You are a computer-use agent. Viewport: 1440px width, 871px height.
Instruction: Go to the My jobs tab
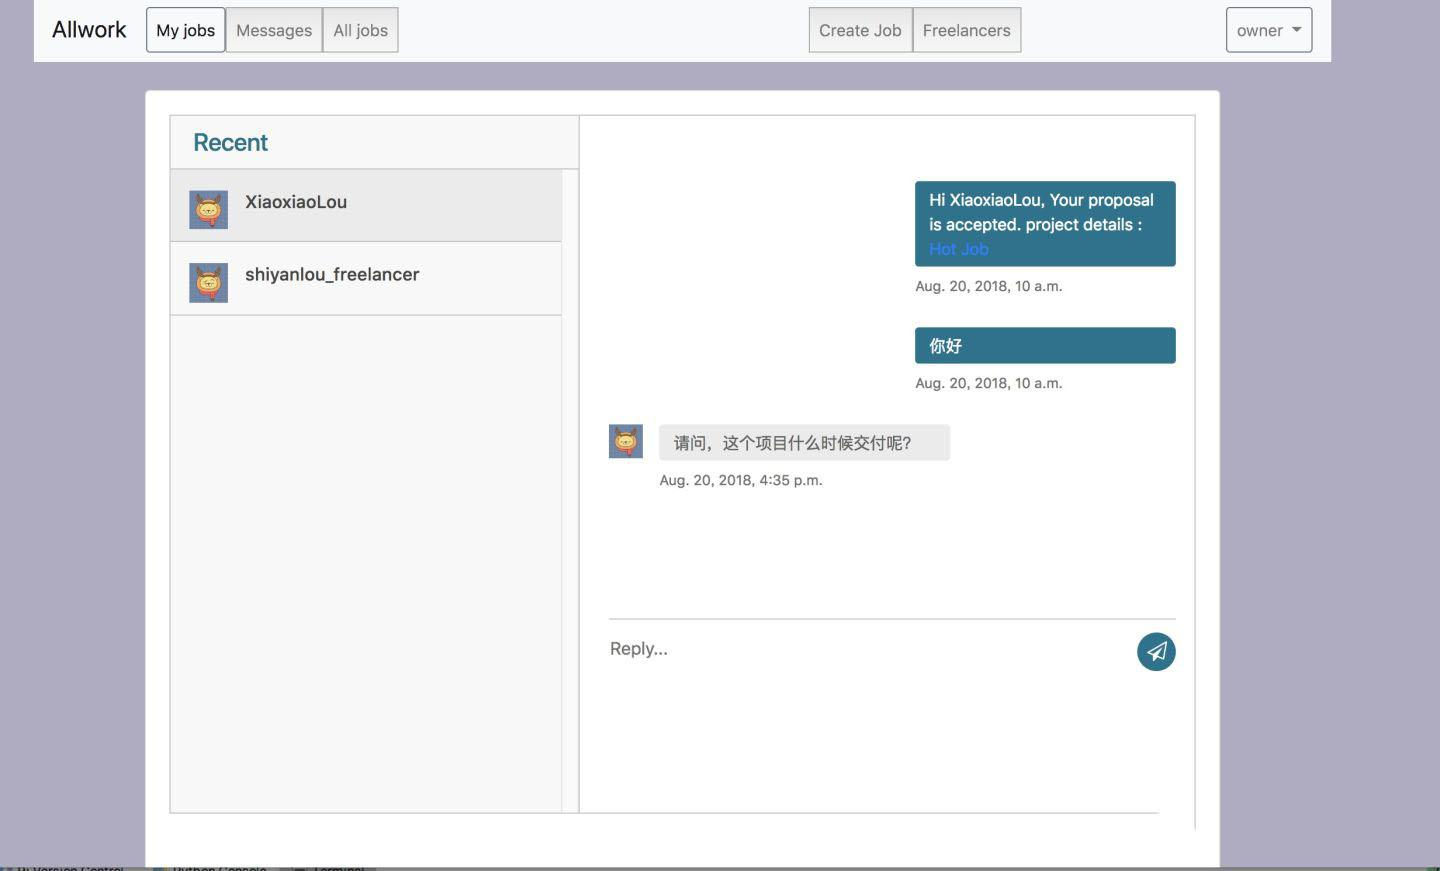pyautogui.click(x=185, y=30)
